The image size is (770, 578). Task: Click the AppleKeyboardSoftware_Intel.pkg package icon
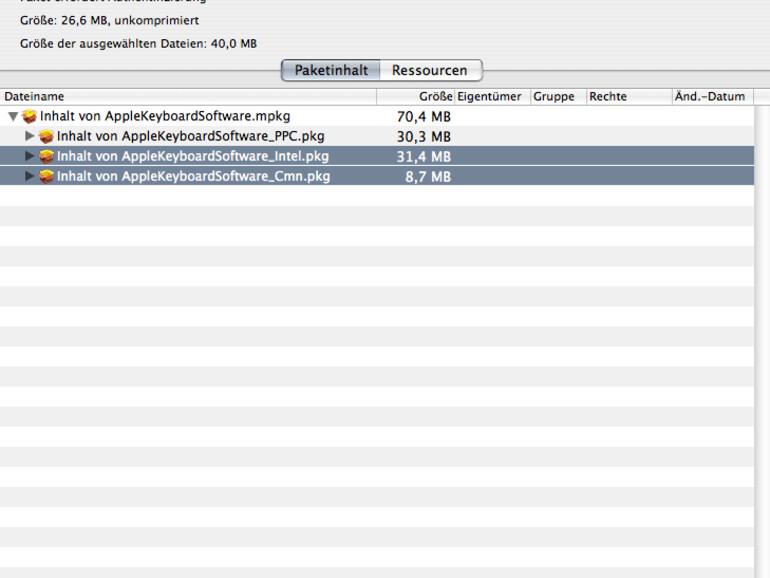[46, 157]
